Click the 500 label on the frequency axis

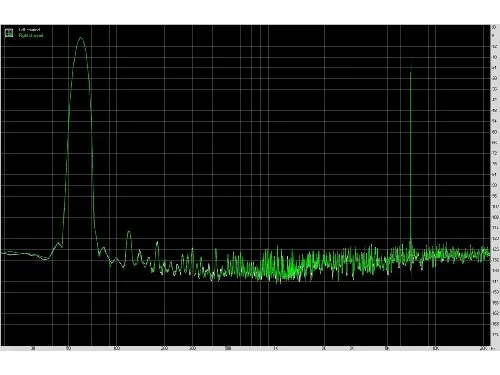coord(228,349)
